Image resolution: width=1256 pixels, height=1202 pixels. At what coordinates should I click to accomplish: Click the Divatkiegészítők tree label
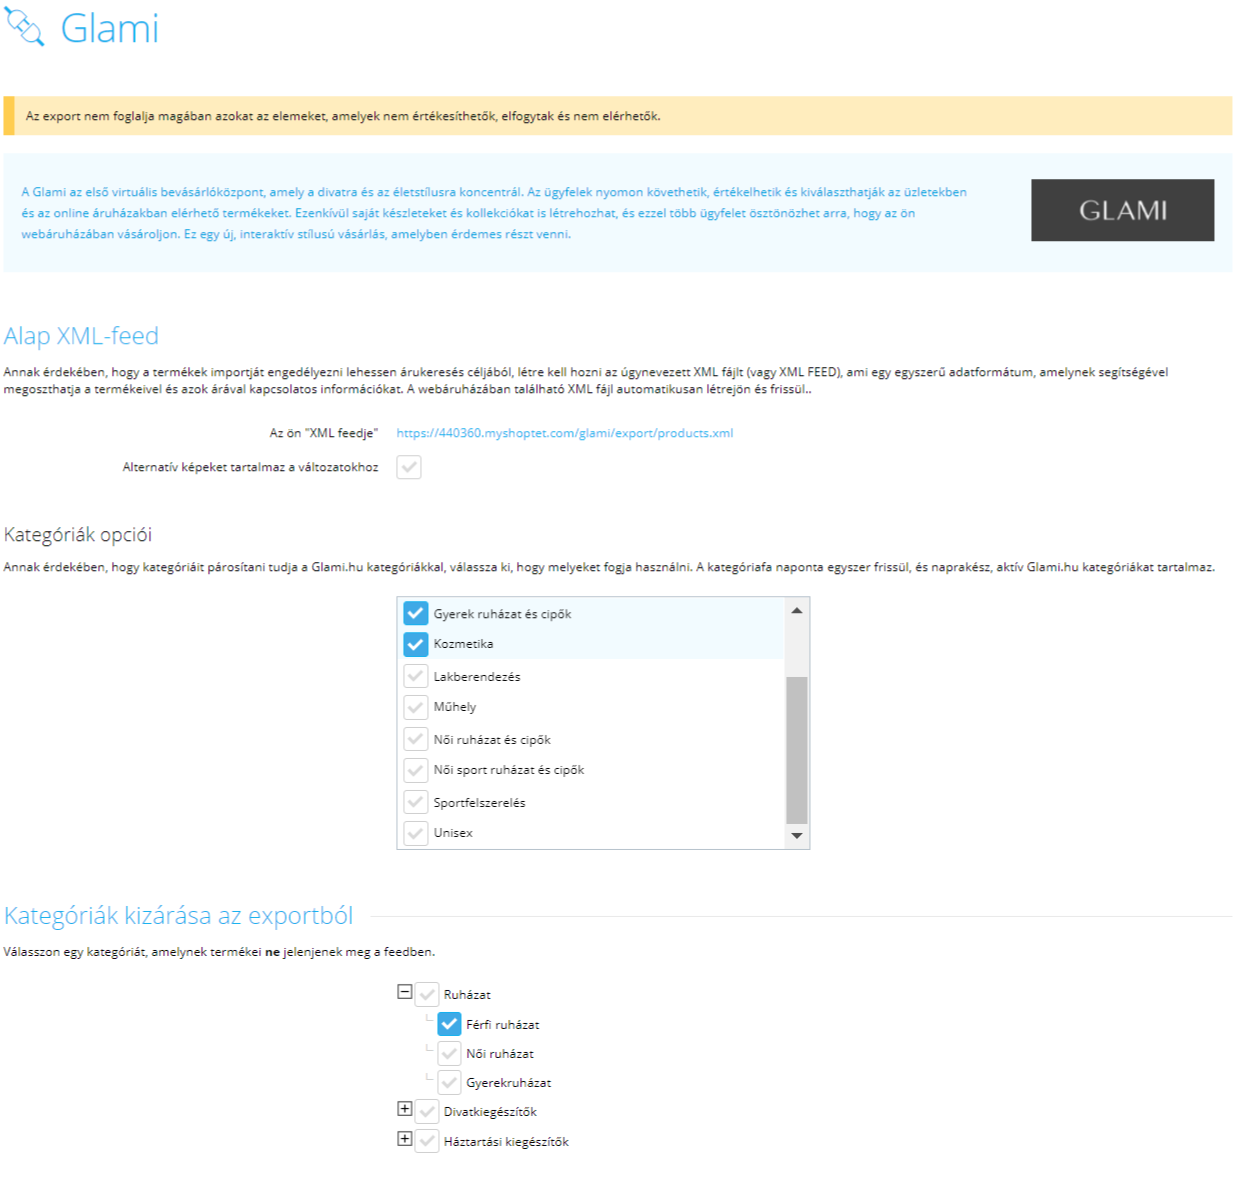[x=490, y=1112]
